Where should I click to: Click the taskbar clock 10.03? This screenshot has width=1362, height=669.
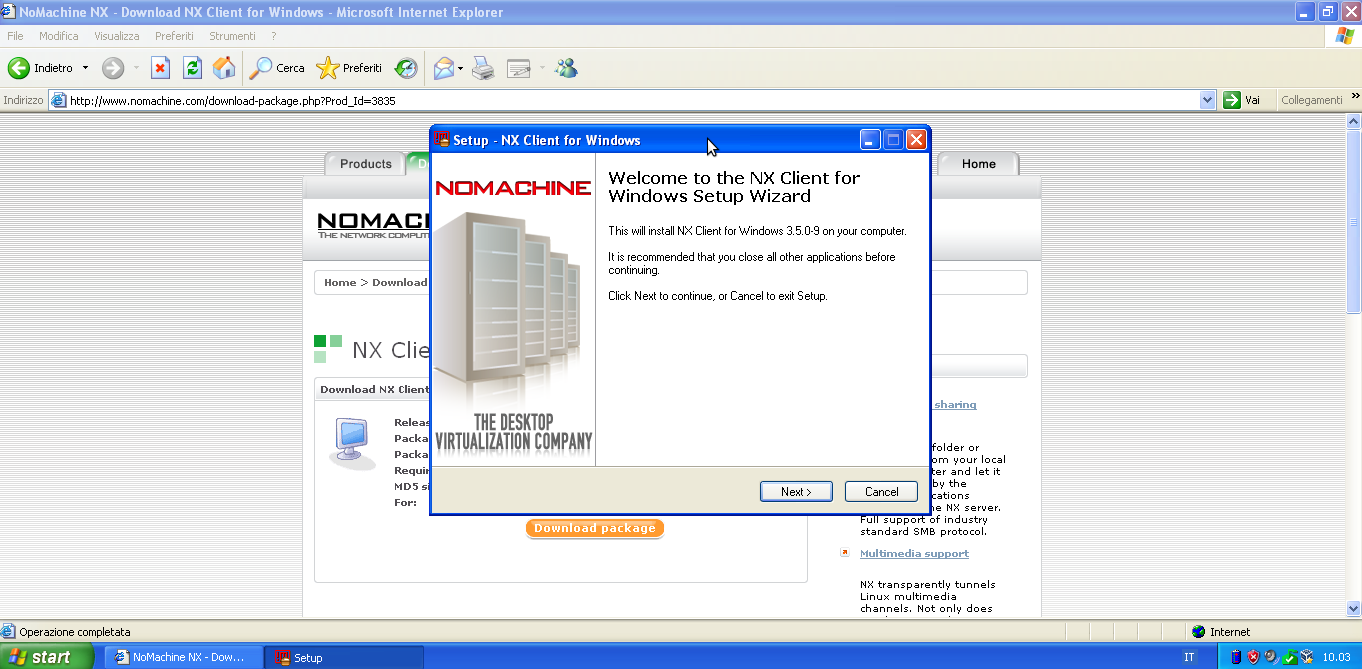1336,657
